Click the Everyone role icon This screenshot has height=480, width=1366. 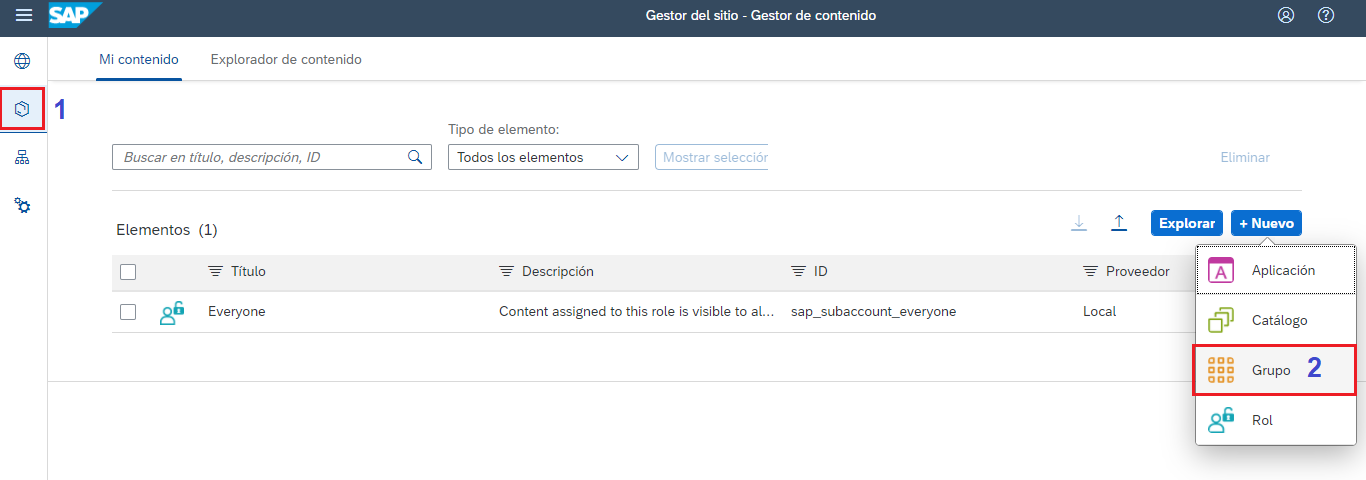(x=172, y=312)
